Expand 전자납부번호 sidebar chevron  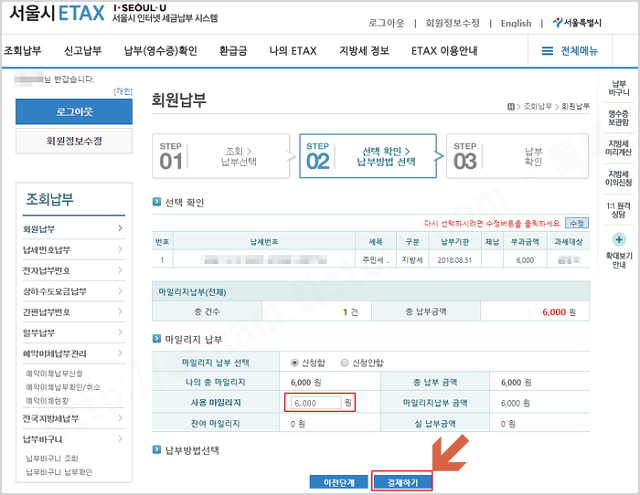click(x=120, y=270)
